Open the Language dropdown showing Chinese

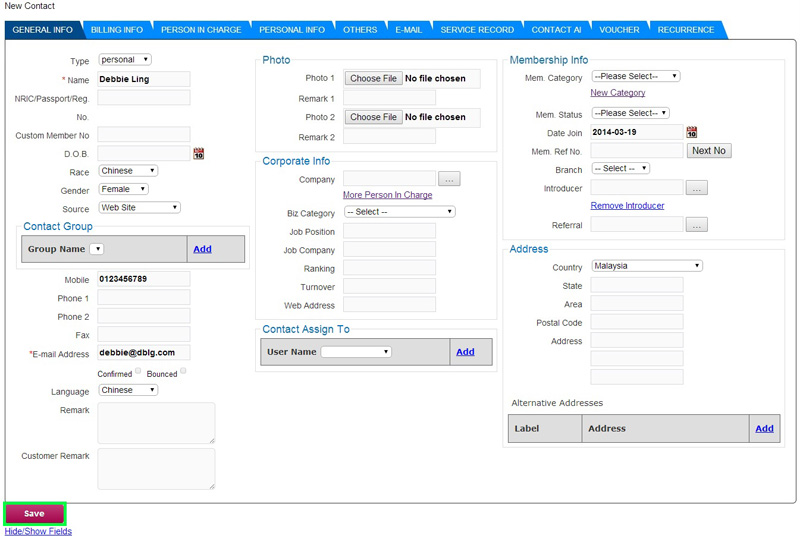pyautogui.click(x=128, y=390)
